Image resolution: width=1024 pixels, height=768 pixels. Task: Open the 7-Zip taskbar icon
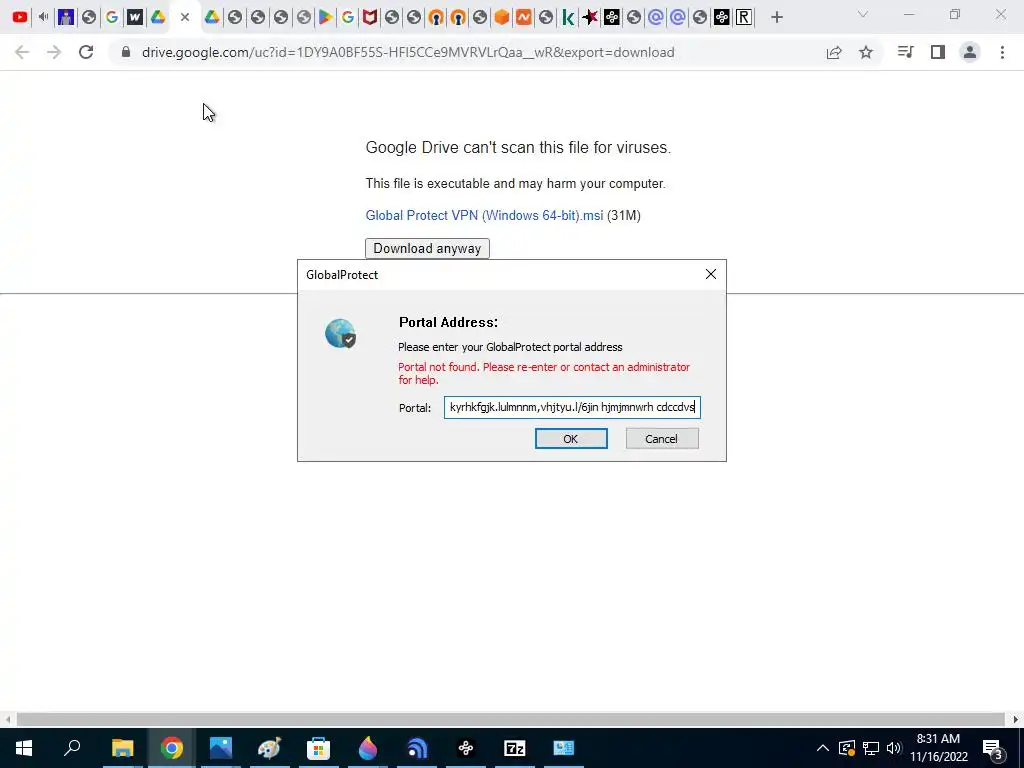(515, 748)
